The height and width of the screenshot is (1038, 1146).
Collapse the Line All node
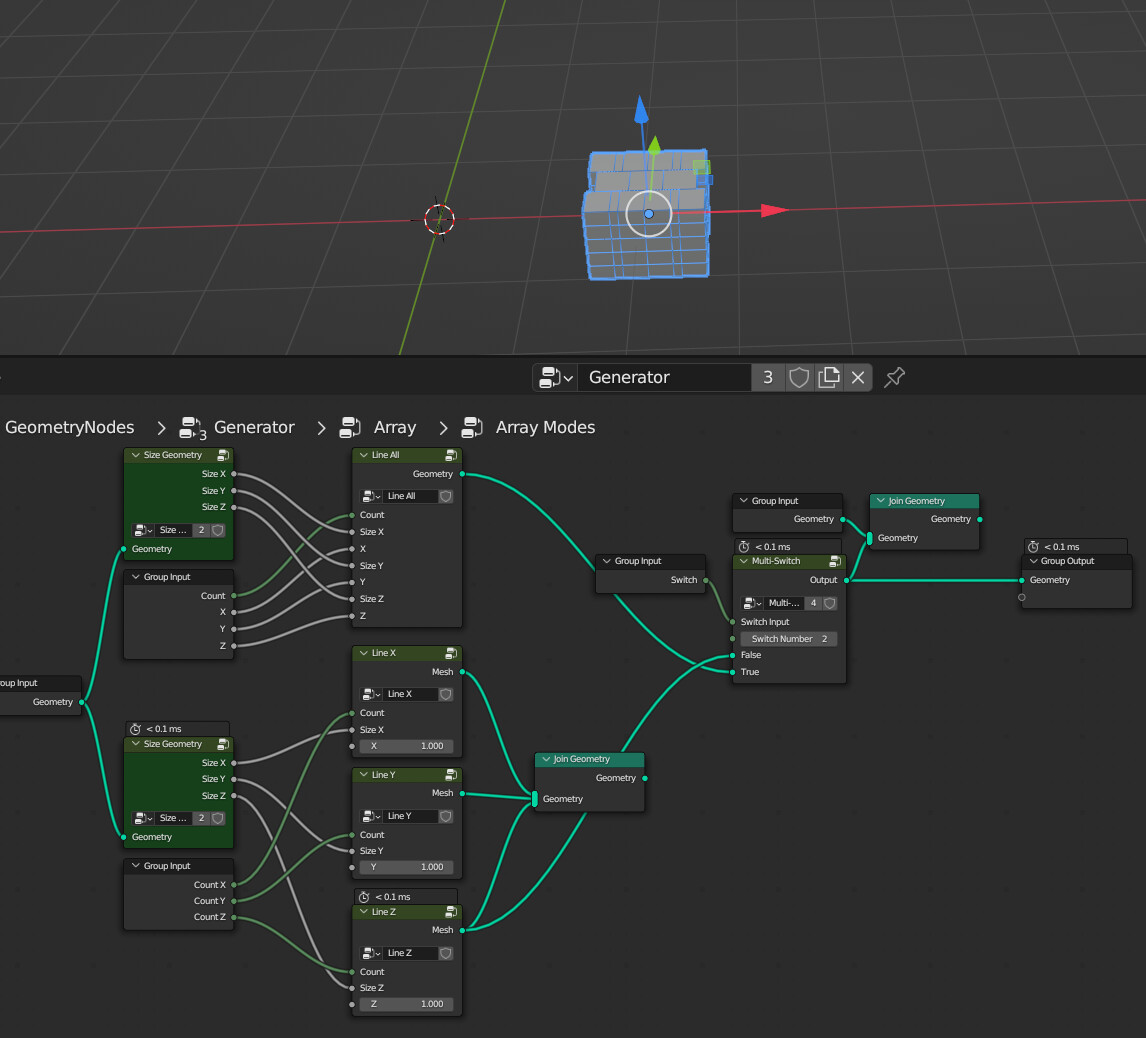pyautogui.click(x=363, y=455)
